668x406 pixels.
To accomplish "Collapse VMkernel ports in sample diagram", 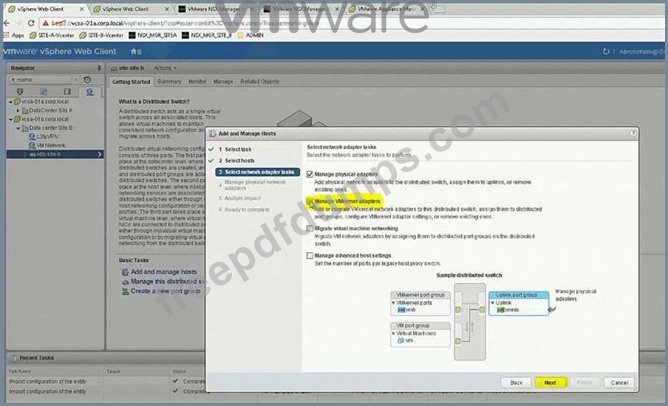I will (393, 303).
